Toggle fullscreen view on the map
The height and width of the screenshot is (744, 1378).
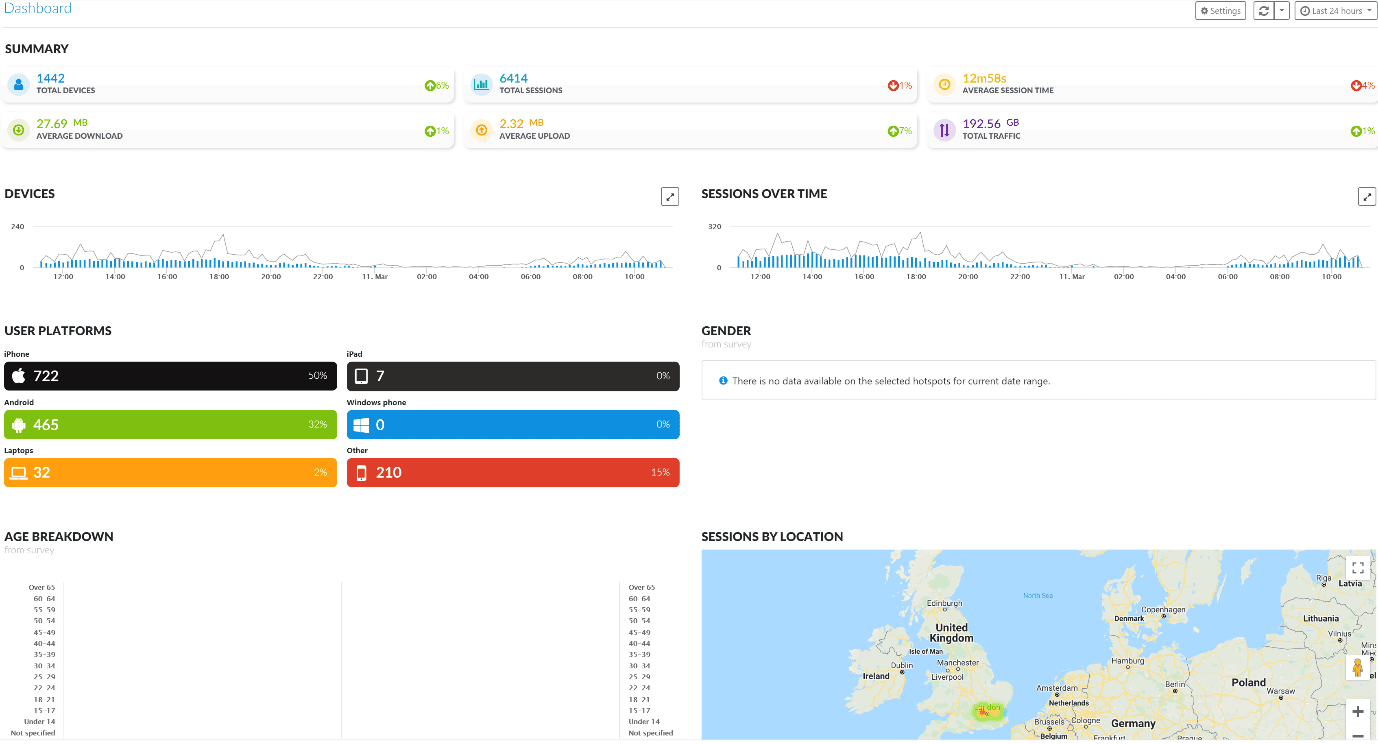pyautogui.click(x=1357, y=567)
